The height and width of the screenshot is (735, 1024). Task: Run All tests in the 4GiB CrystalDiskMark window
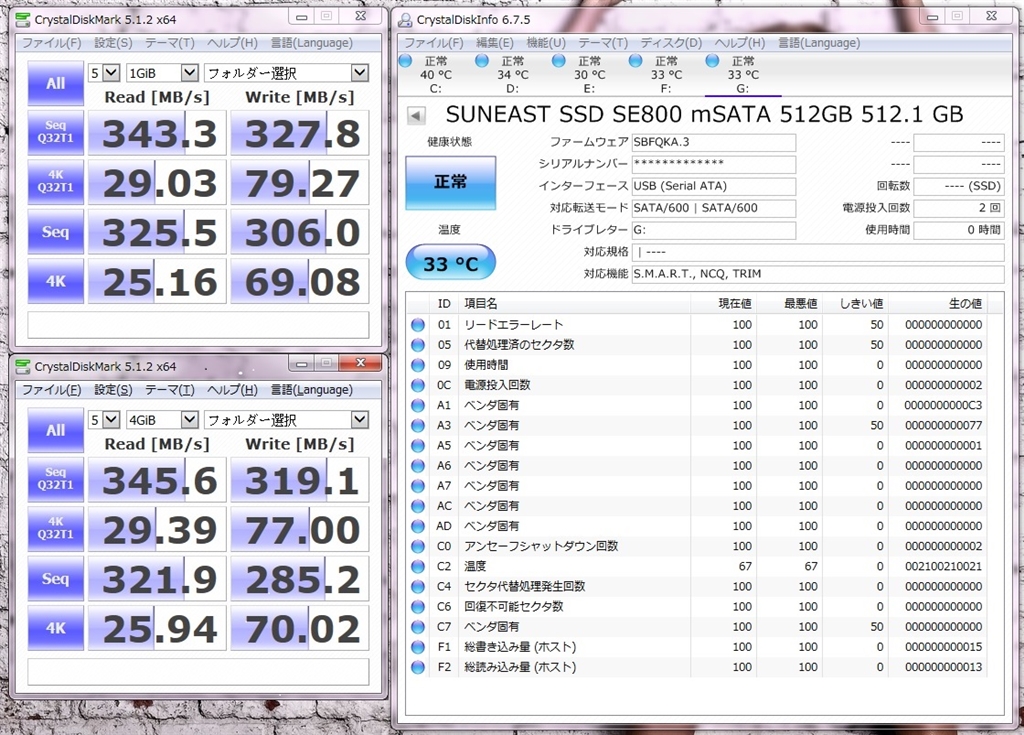(x=56, y=430)
